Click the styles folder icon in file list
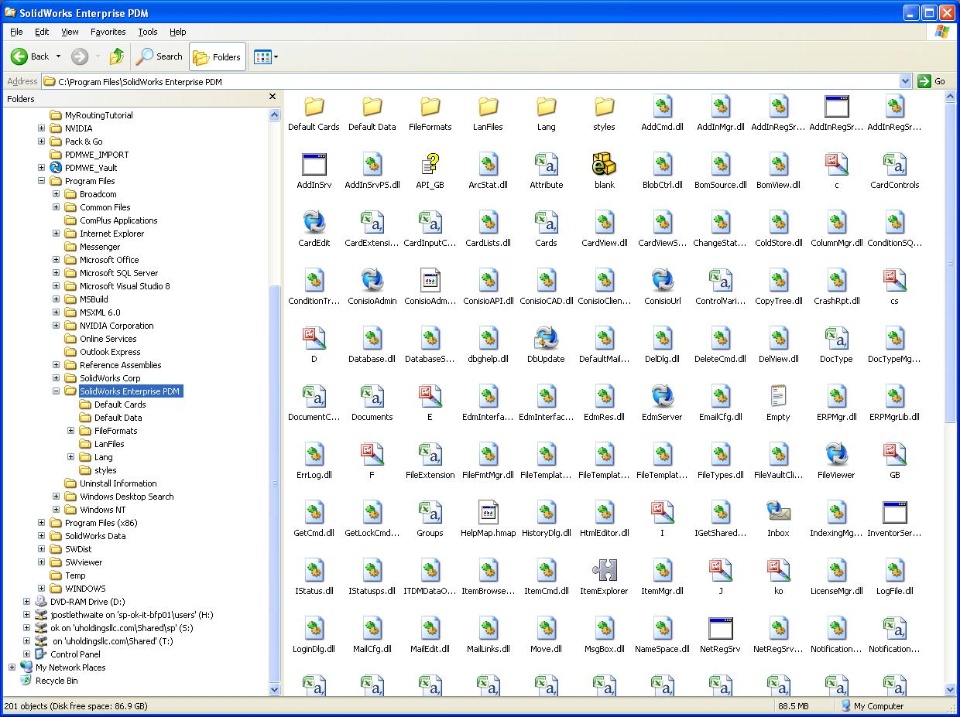This screenshot has width=960, height=717. click(x=604, y=107)
